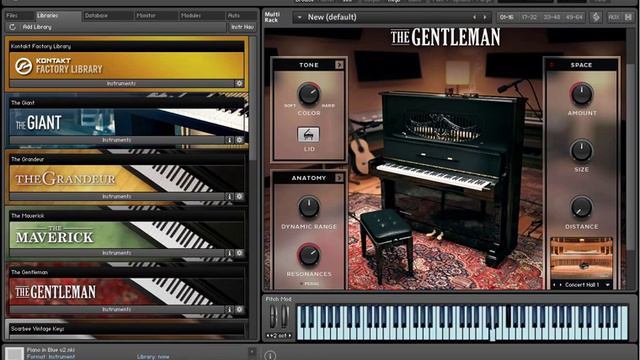This screenshot has width=640, height=360.
Task: Click the rack resize icon beside 49-64
Action: pos(596,17)
